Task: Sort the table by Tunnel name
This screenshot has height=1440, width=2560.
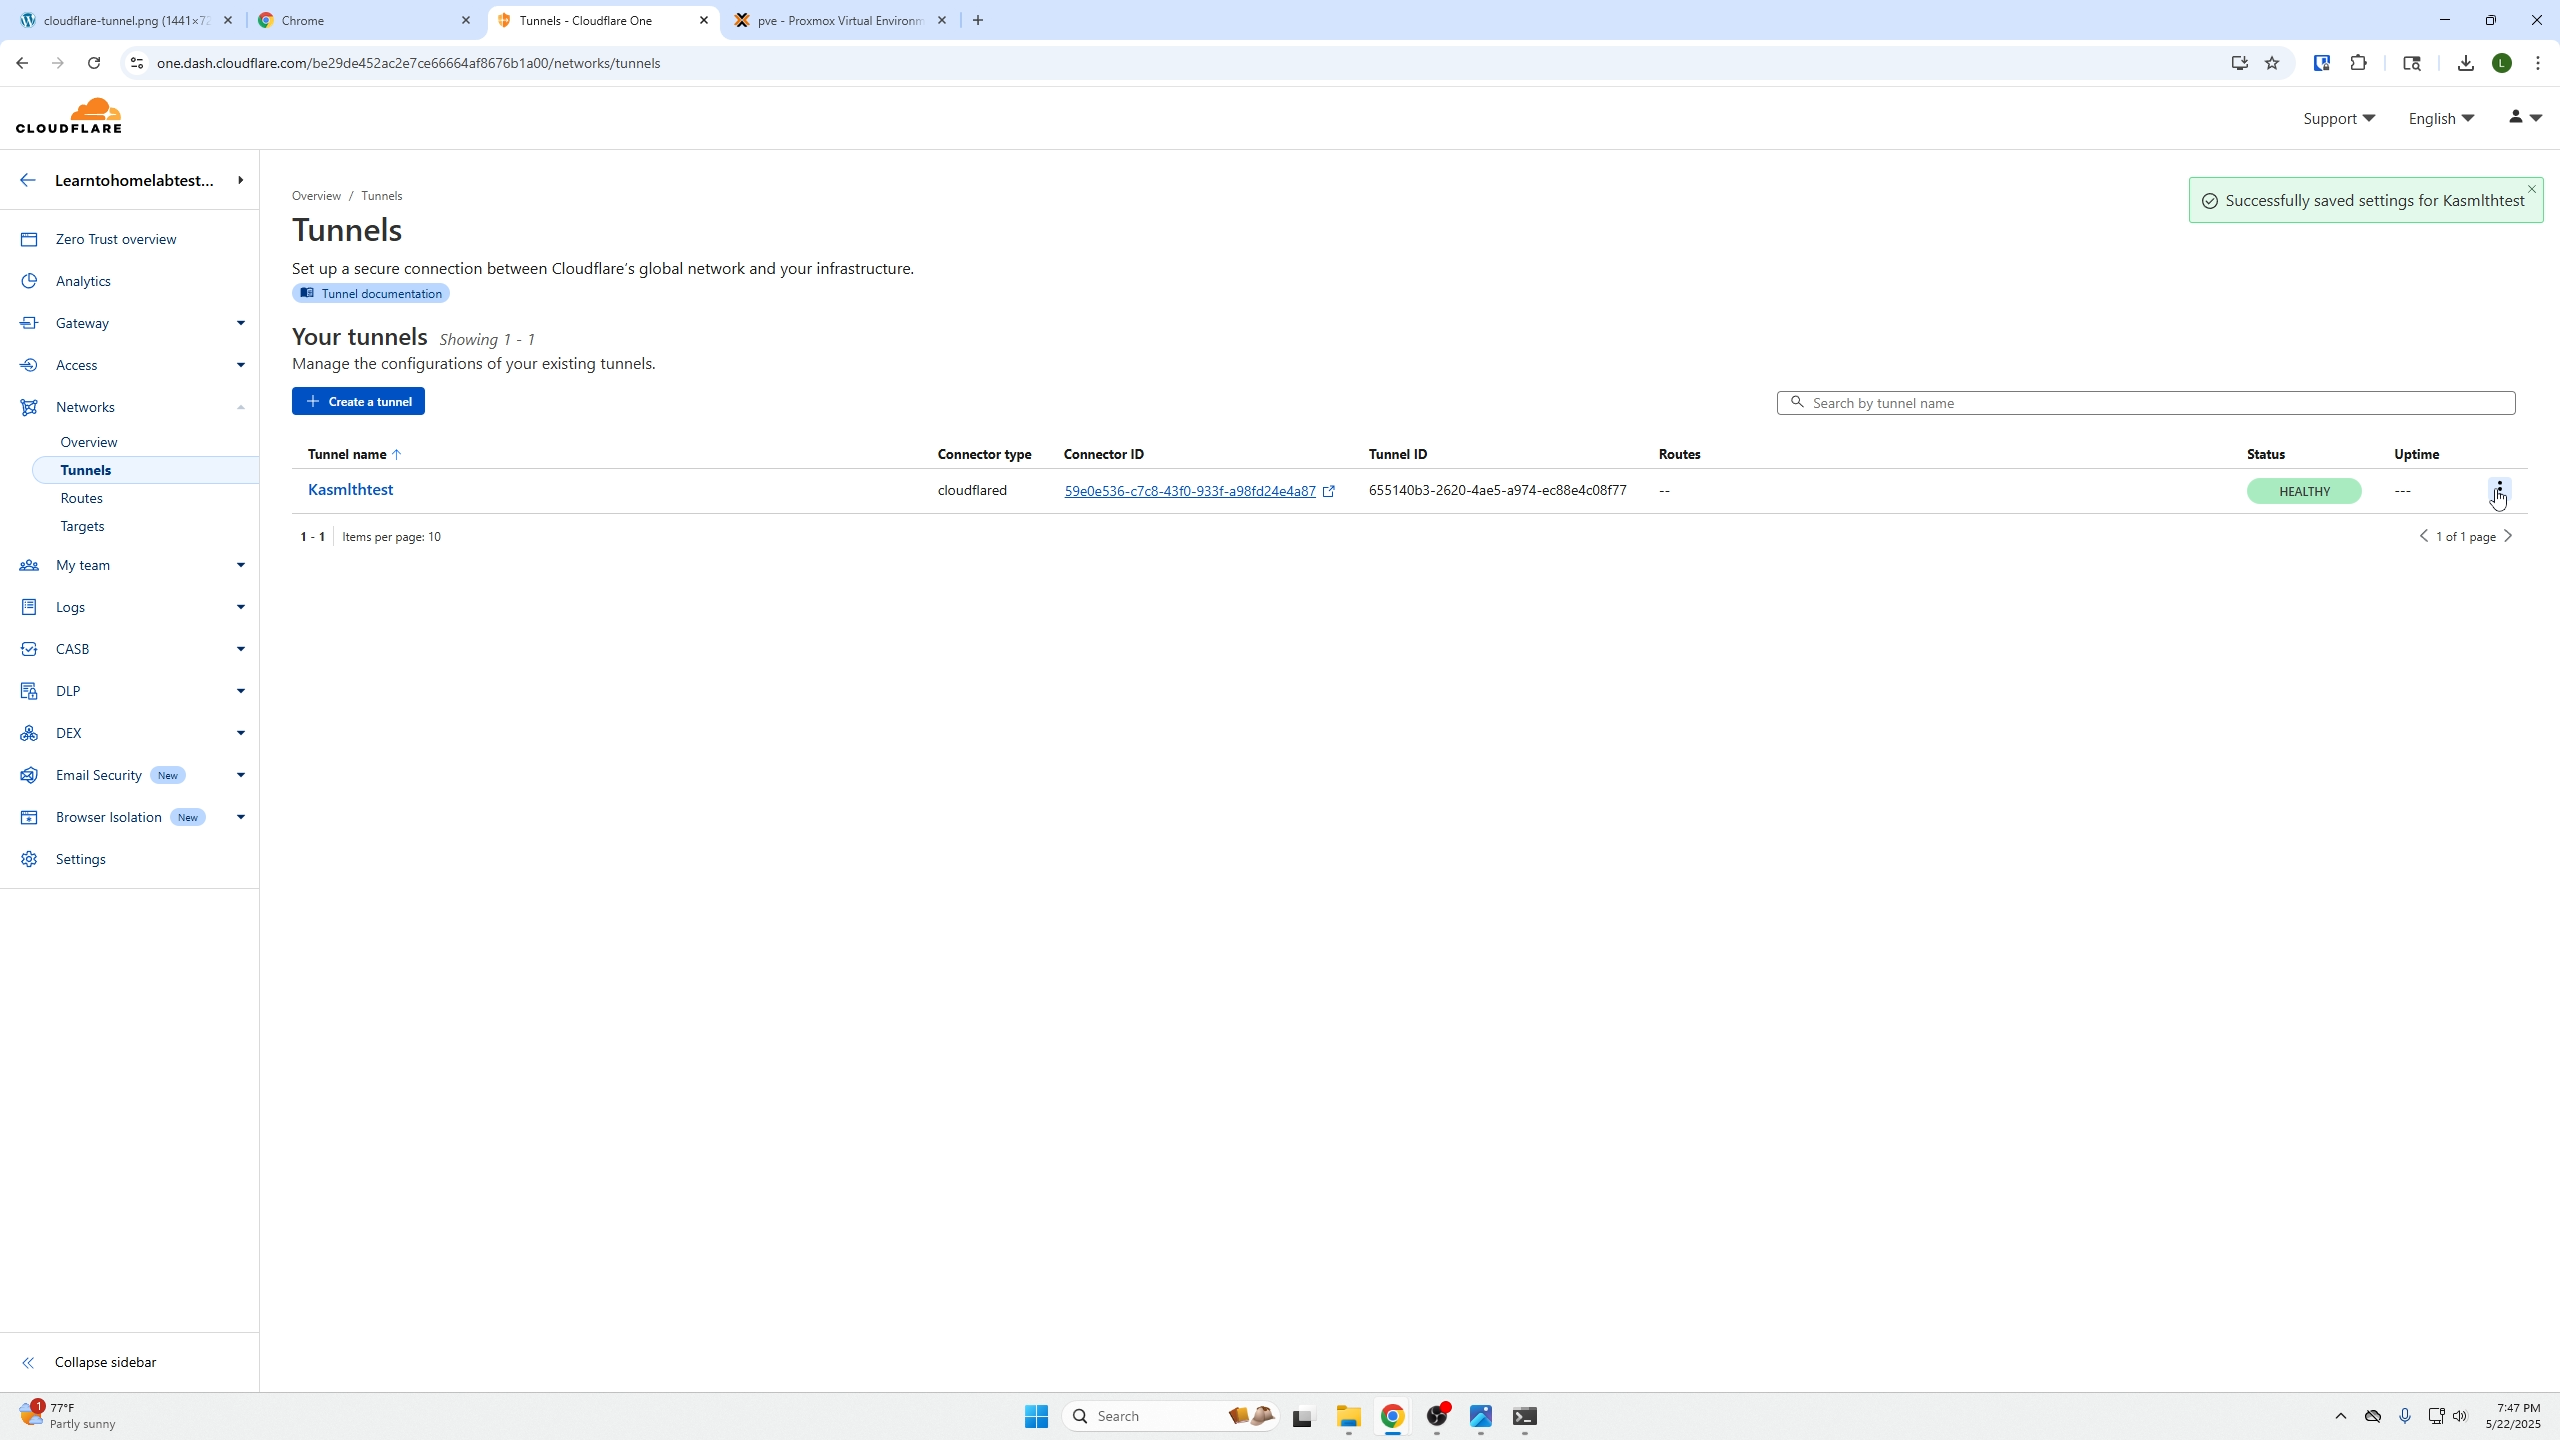Action: 352,454
